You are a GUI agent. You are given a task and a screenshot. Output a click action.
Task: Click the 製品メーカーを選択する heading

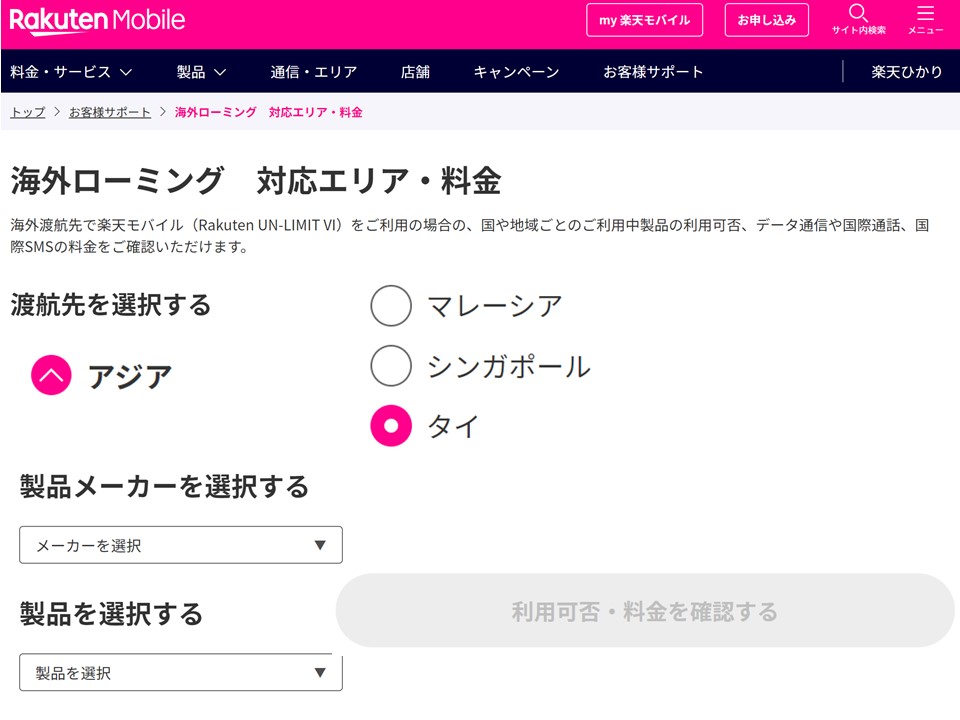click(164, 487)
